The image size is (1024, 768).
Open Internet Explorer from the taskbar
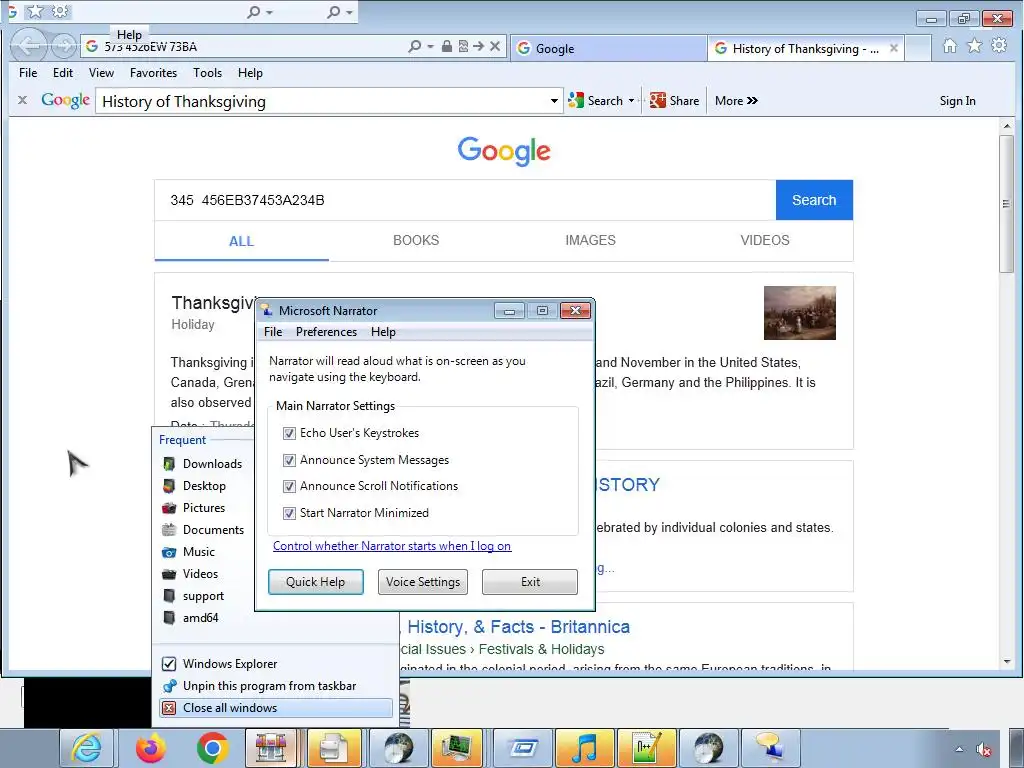point(86,748)
